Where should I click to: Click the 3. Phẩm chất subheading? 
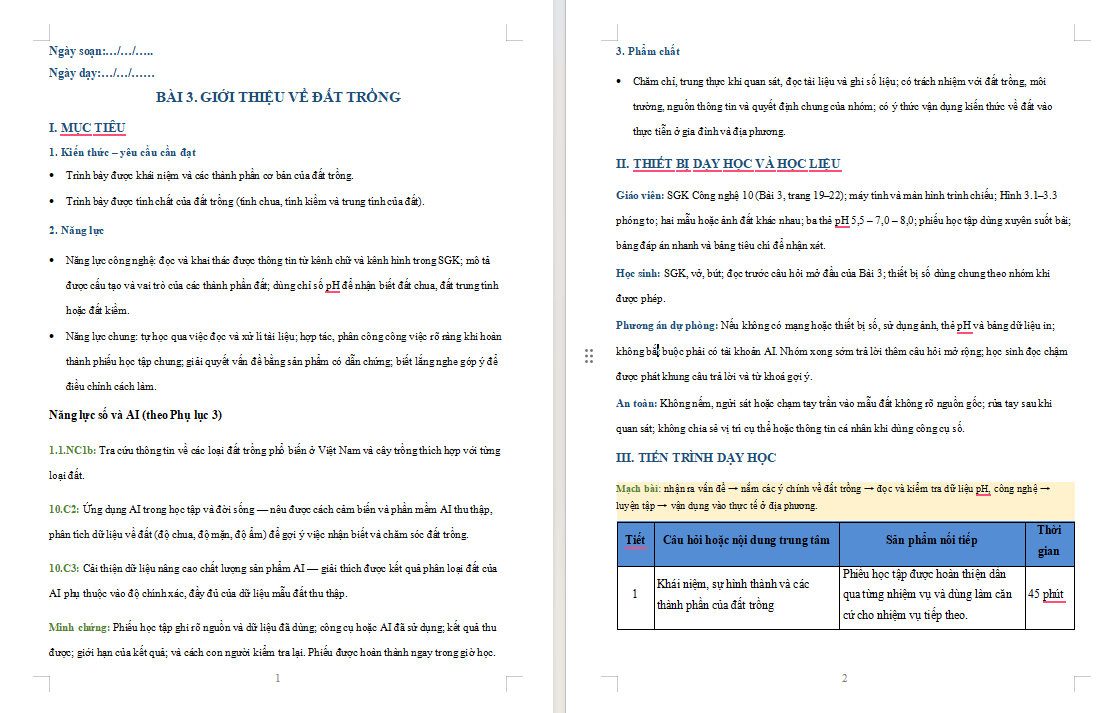tap(647, 51)
